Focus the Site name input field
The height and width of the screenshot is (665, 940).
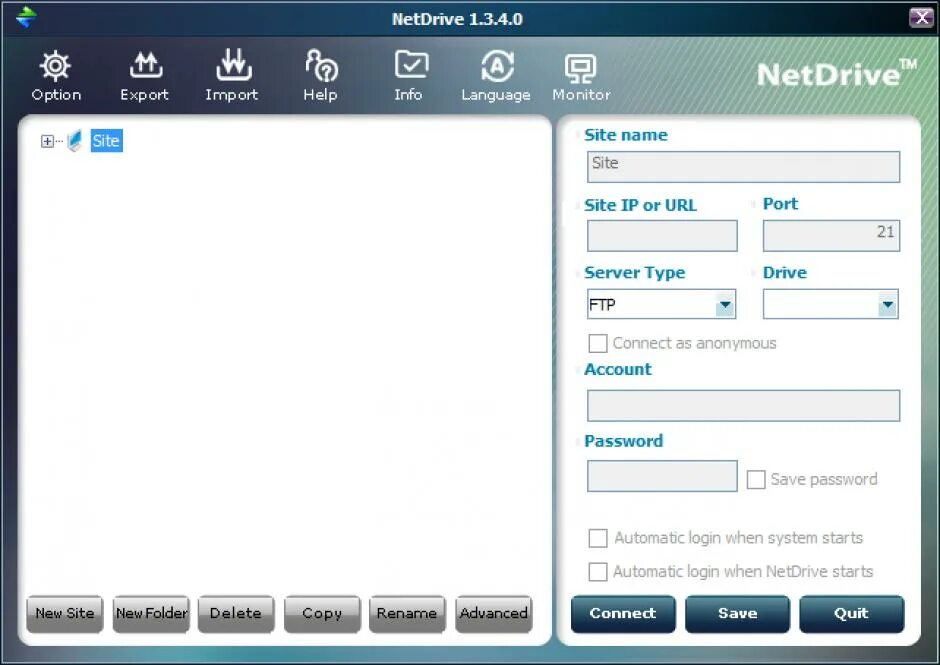pyautogui.click(x=743, y=167)
